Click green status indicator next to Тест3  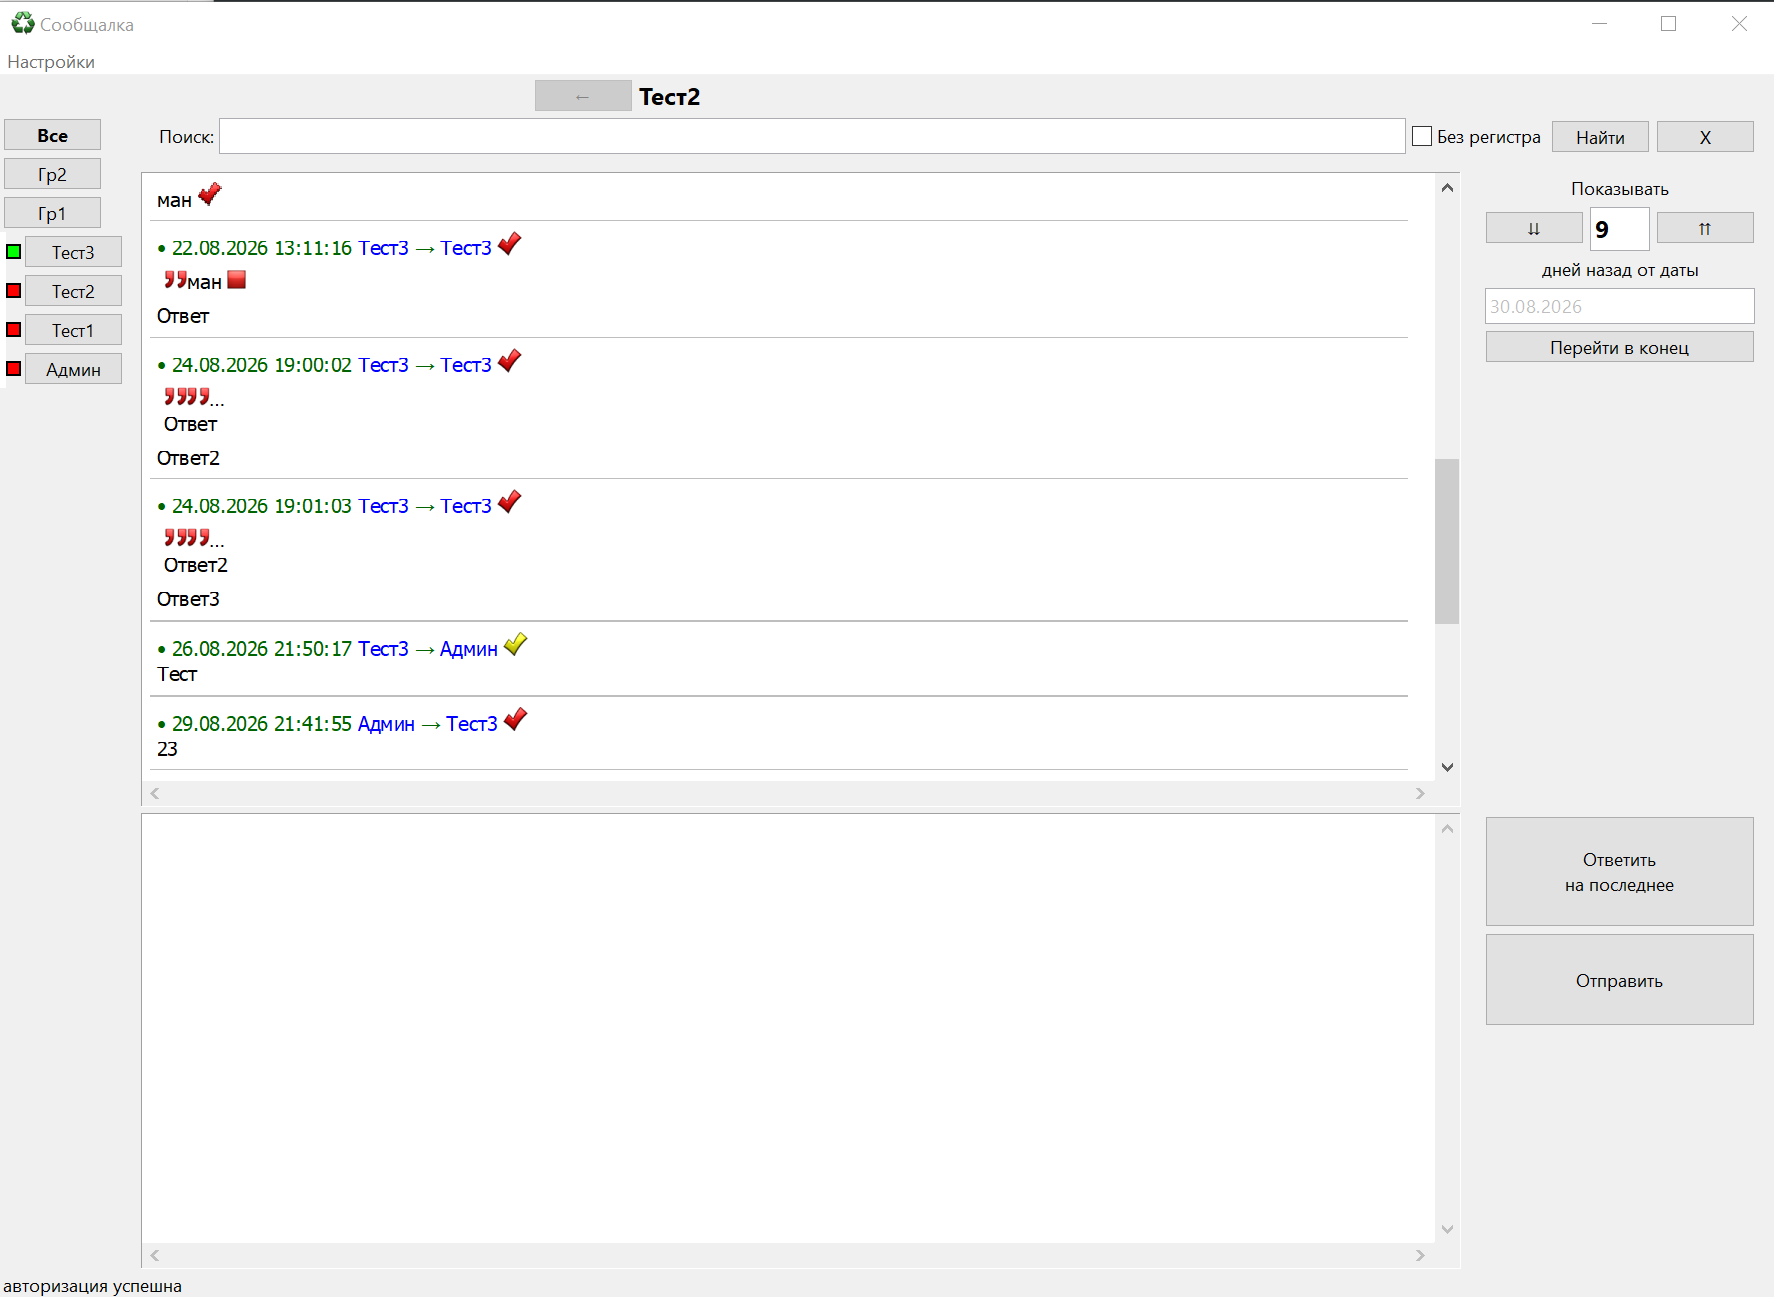click(x=14, y=252)
